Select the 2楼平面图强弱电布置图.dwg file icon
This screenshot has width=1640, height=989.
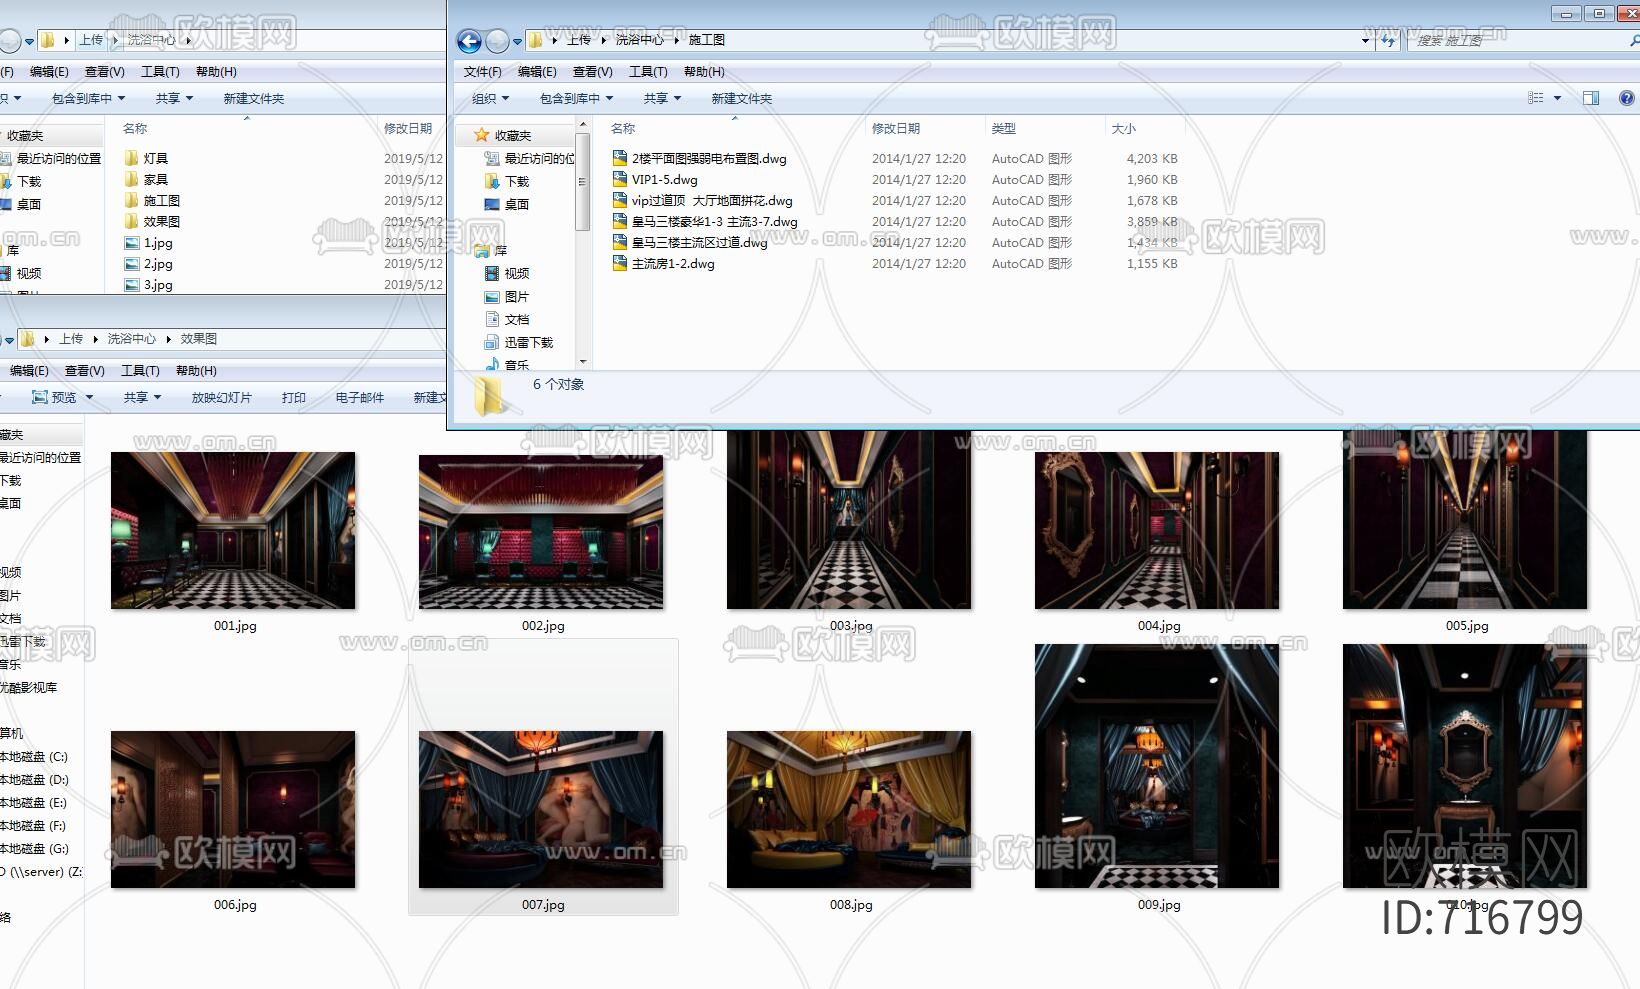point(620,158)
